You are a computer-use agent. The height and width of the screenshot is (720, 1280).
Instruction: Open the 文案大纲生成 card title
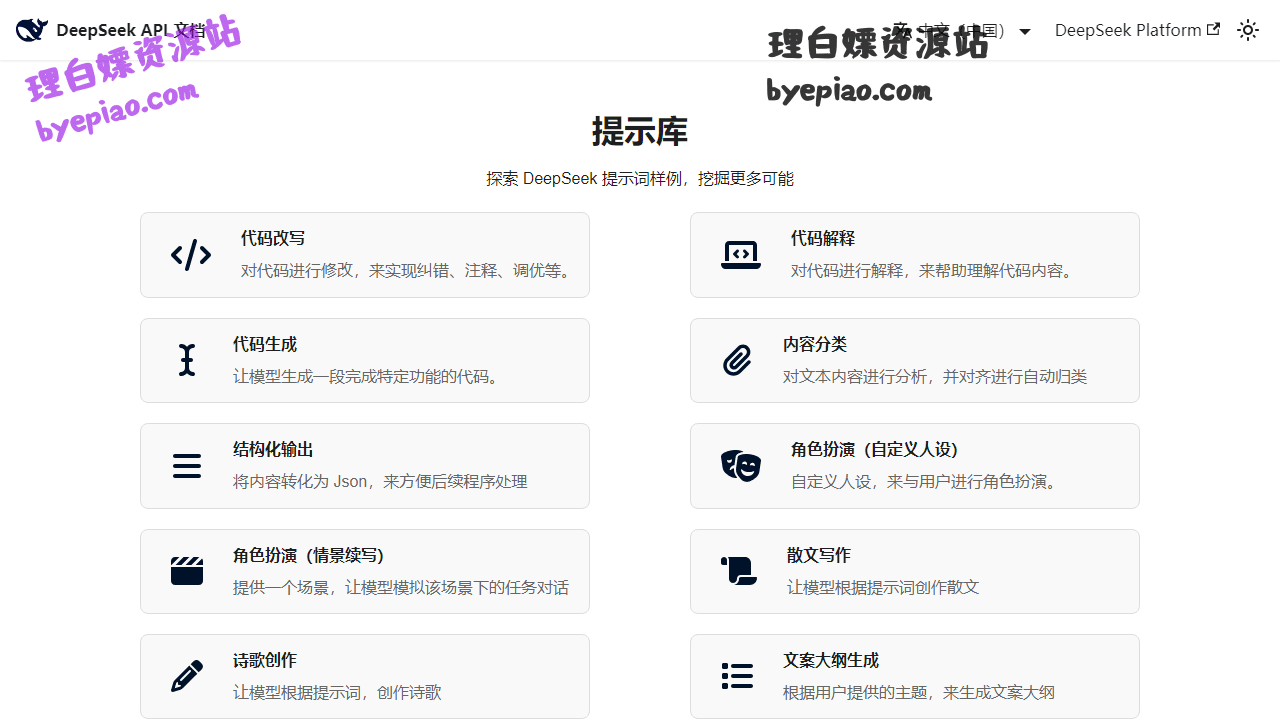[831, 660]
